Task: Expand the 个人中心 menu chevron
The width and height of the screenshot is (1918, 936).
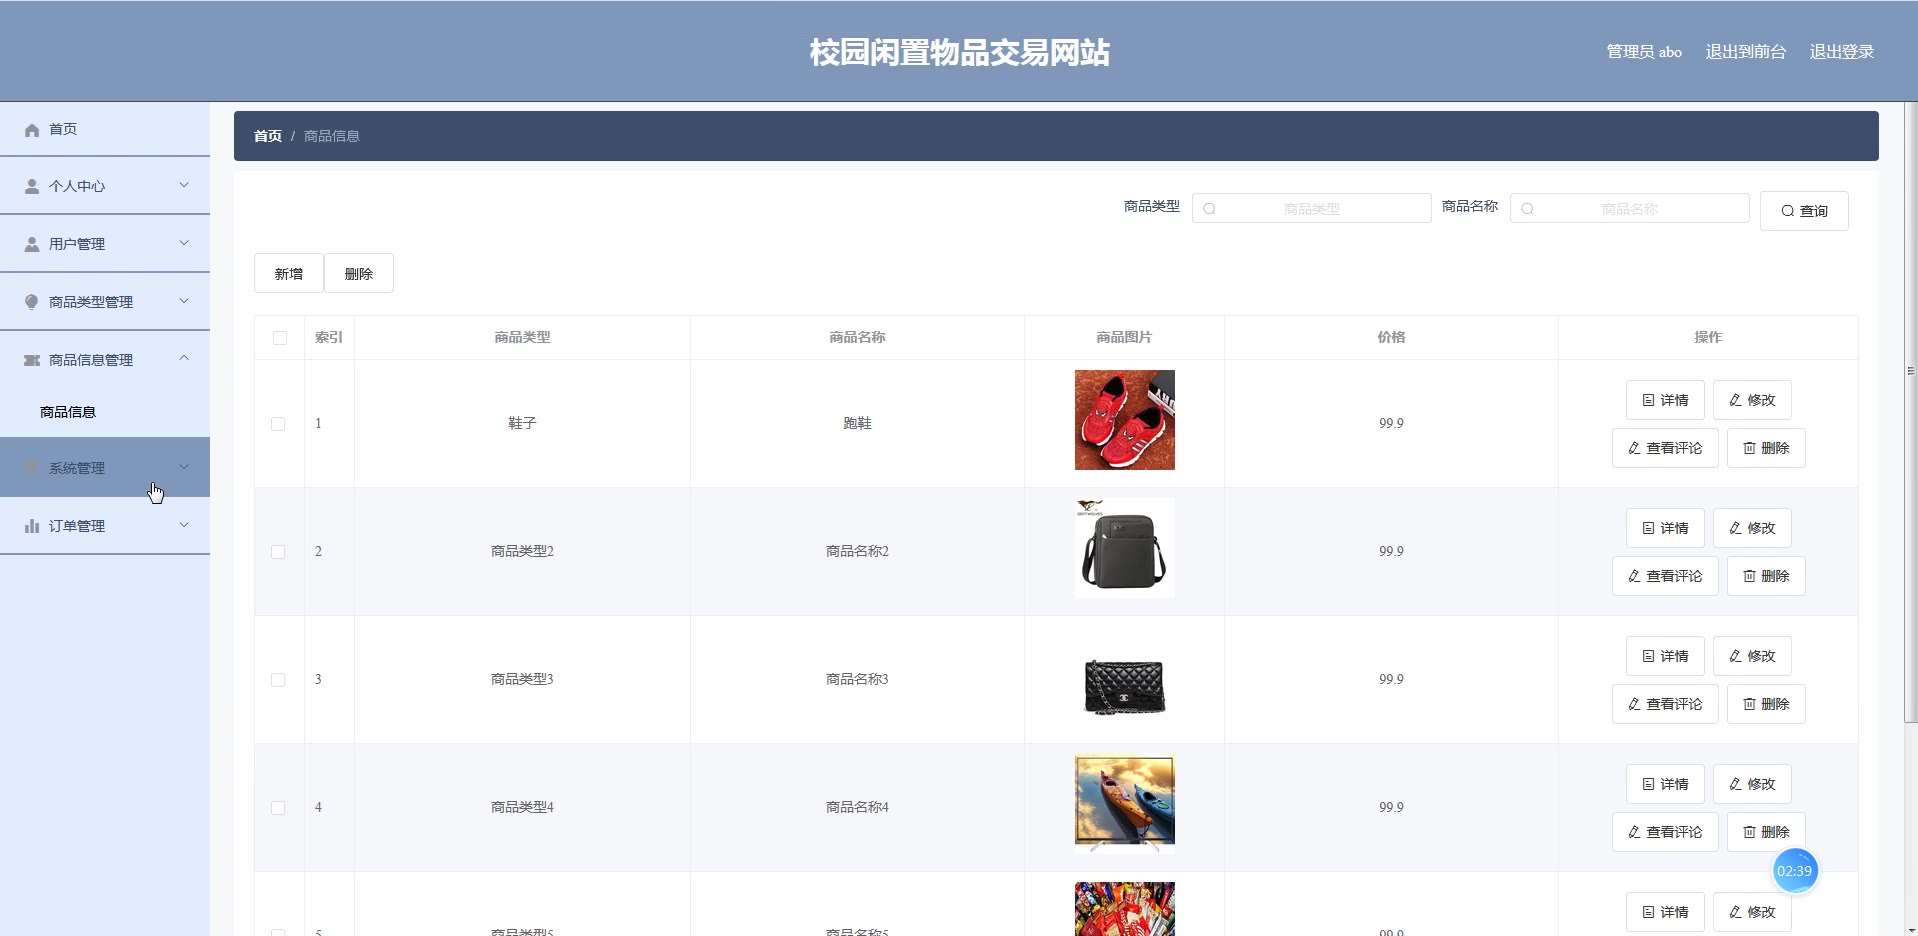Action: tap(184, 185)
